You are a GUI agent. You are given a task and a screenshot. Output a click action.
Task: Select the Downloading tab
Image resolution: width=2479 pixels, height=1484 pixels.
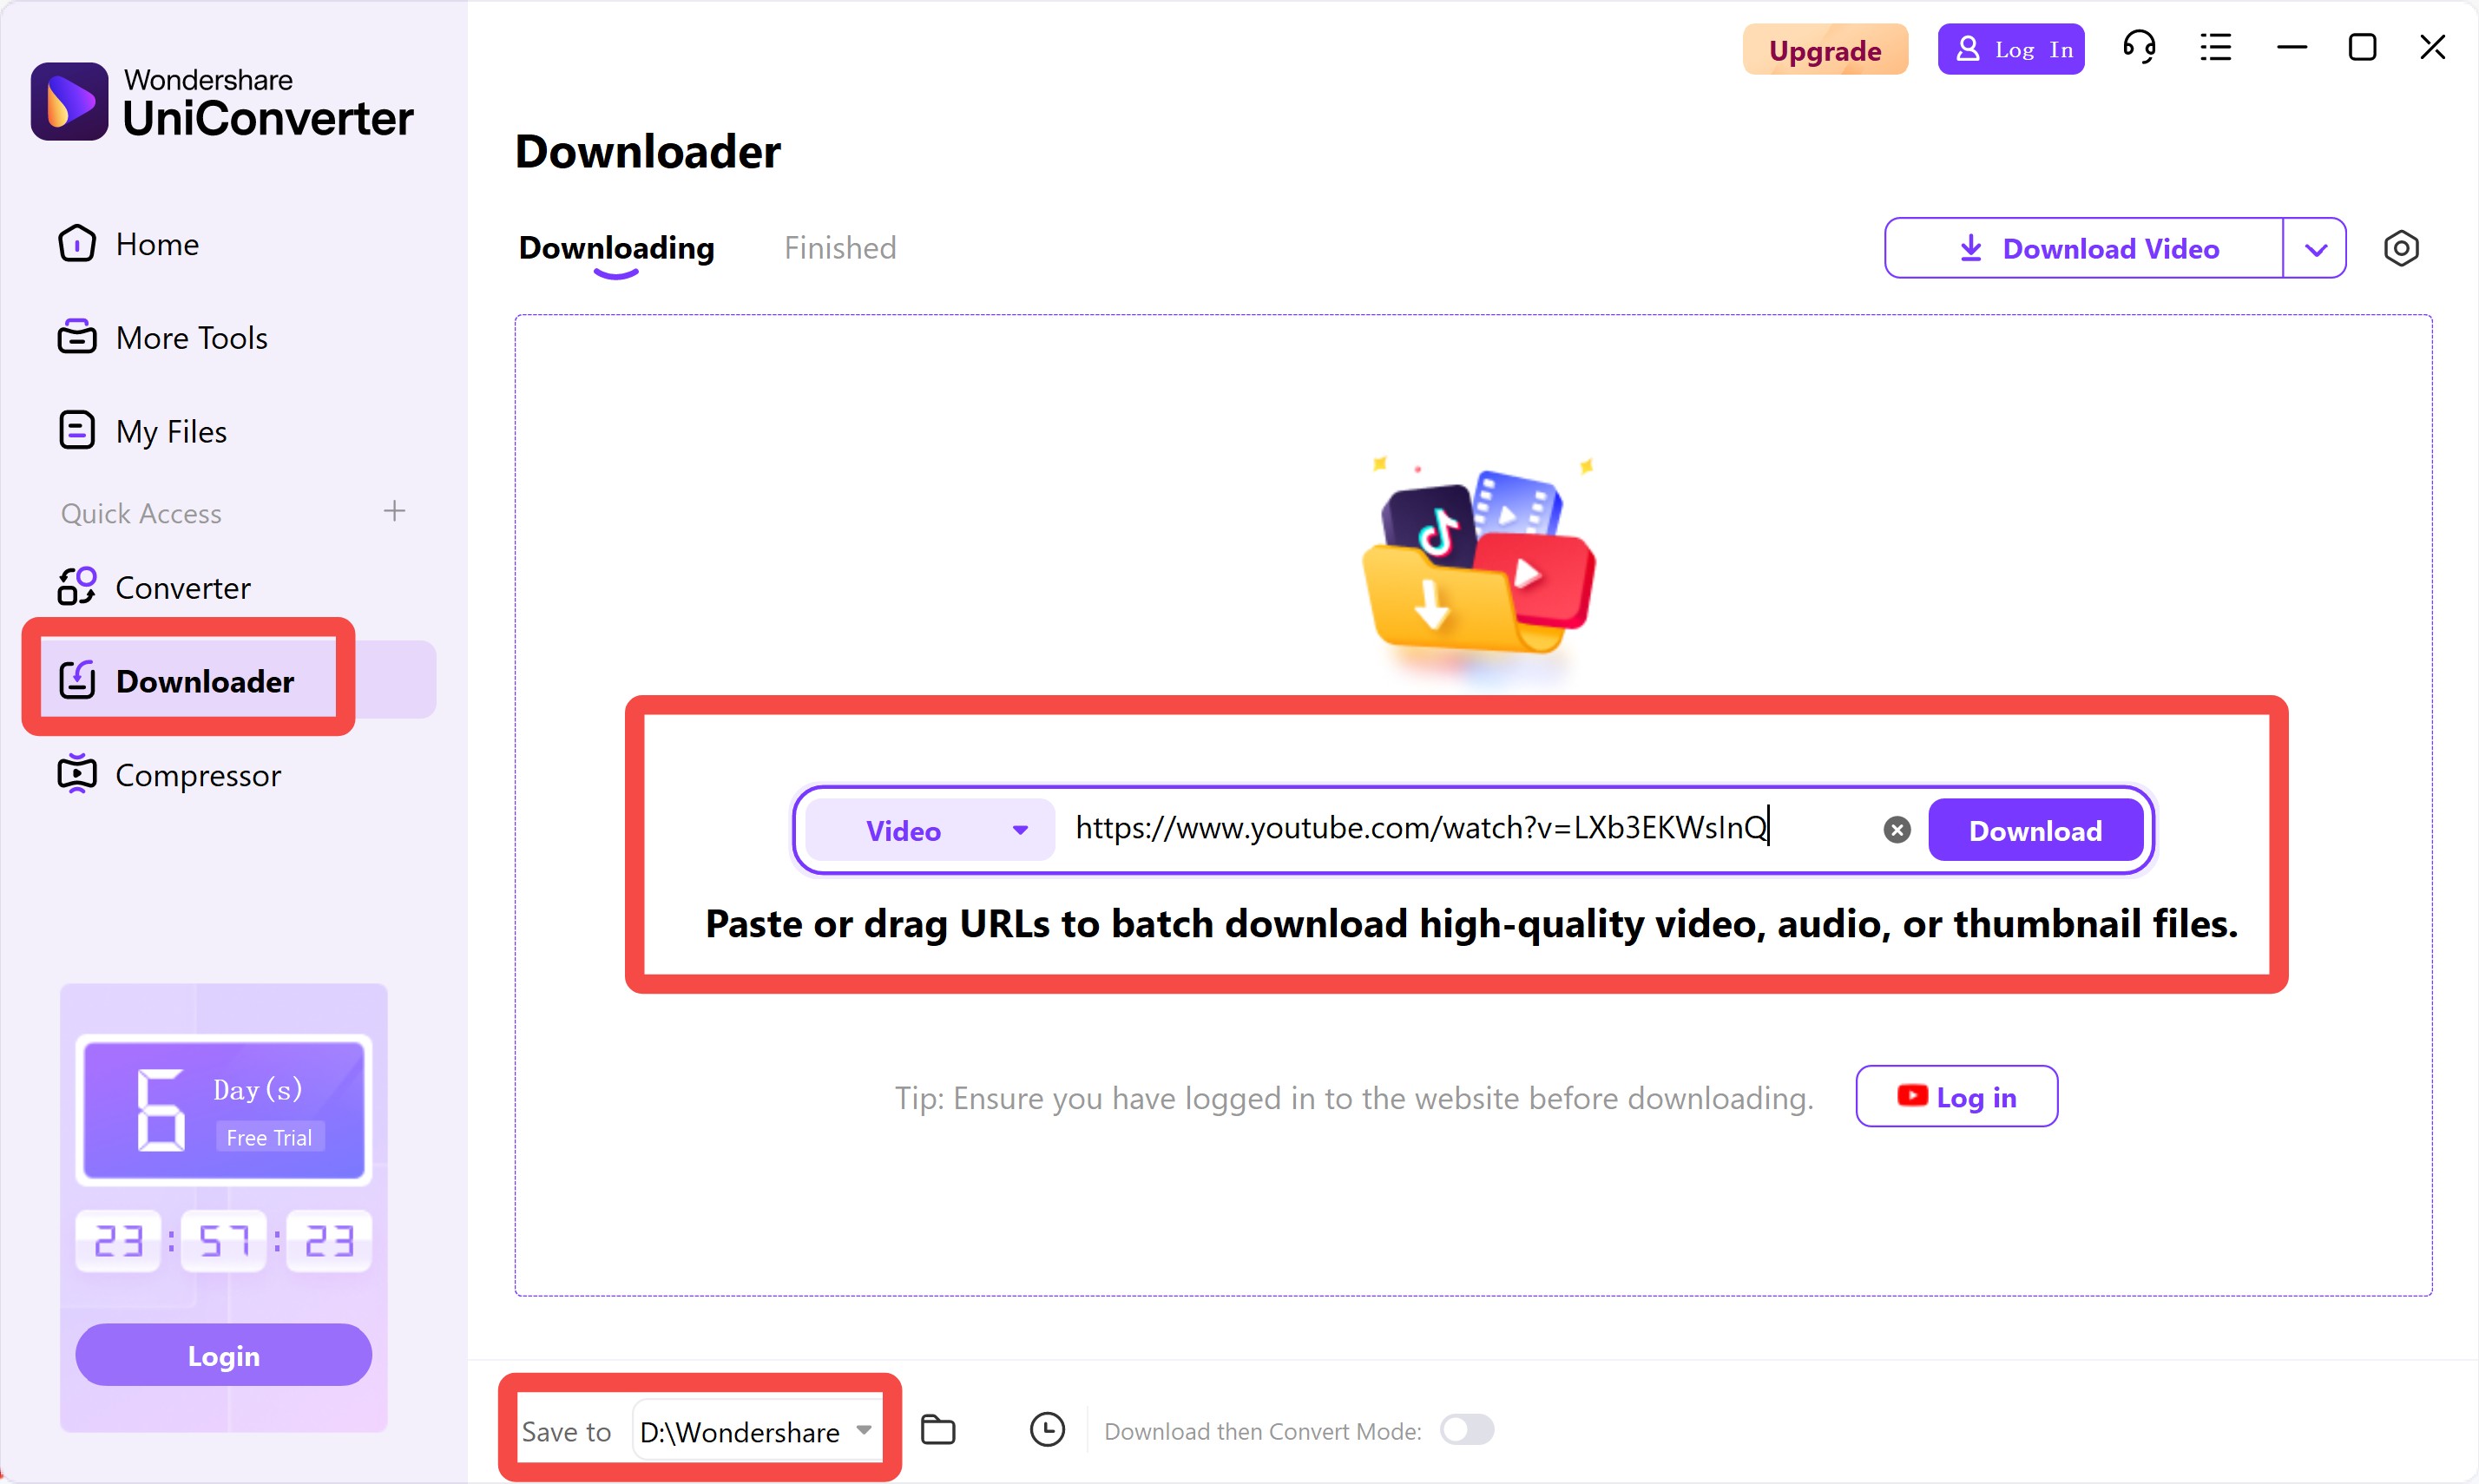(615, 247)
